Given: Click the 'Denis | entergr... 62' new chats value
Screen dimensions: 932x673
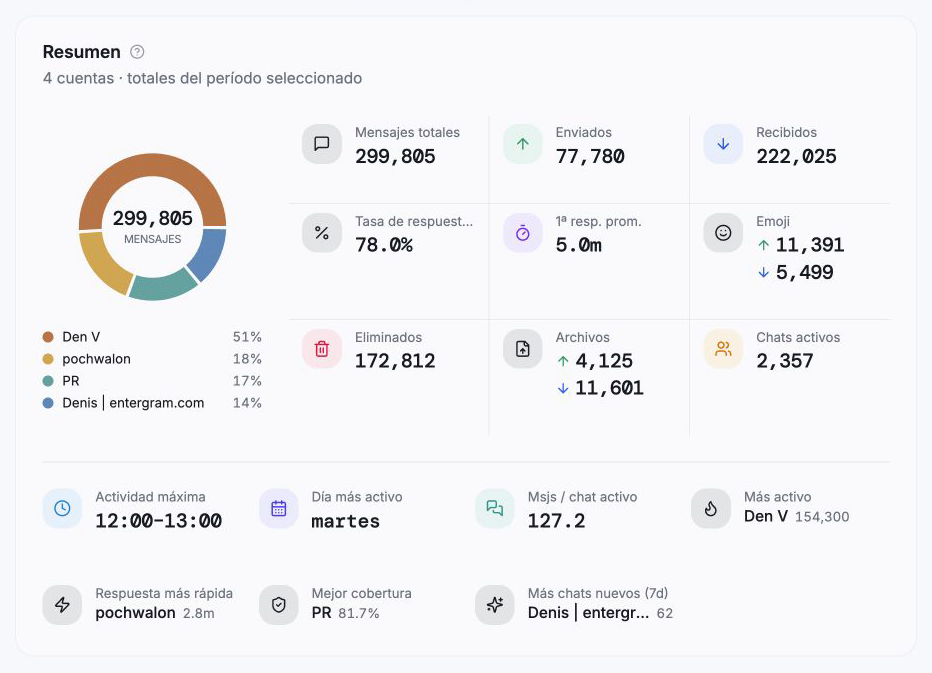Looking at the screenshot, I should [600, 613].
